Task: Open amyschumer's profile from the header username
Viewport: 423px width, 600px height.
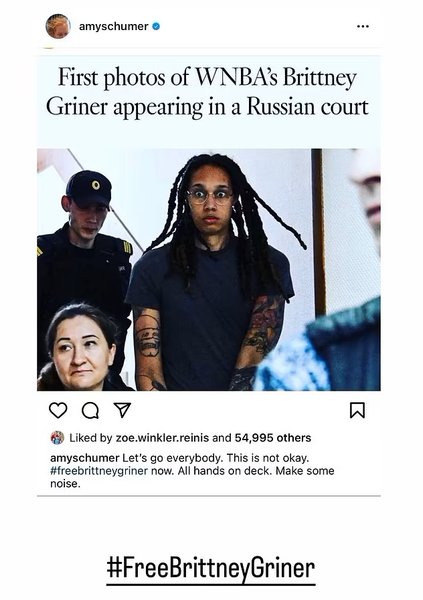Action: pos(113,26)
